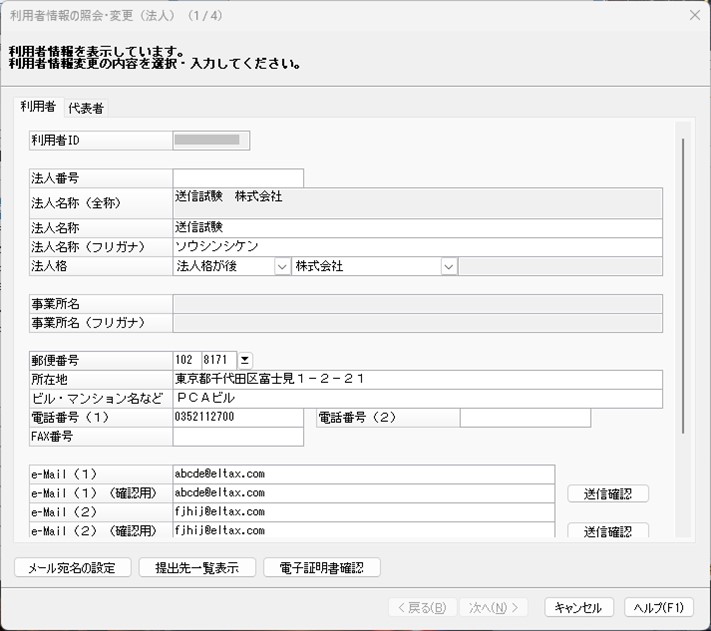Screen dimensions: 711x631
Task: Switch to the 代表者 tab
Action: point(86,108)
